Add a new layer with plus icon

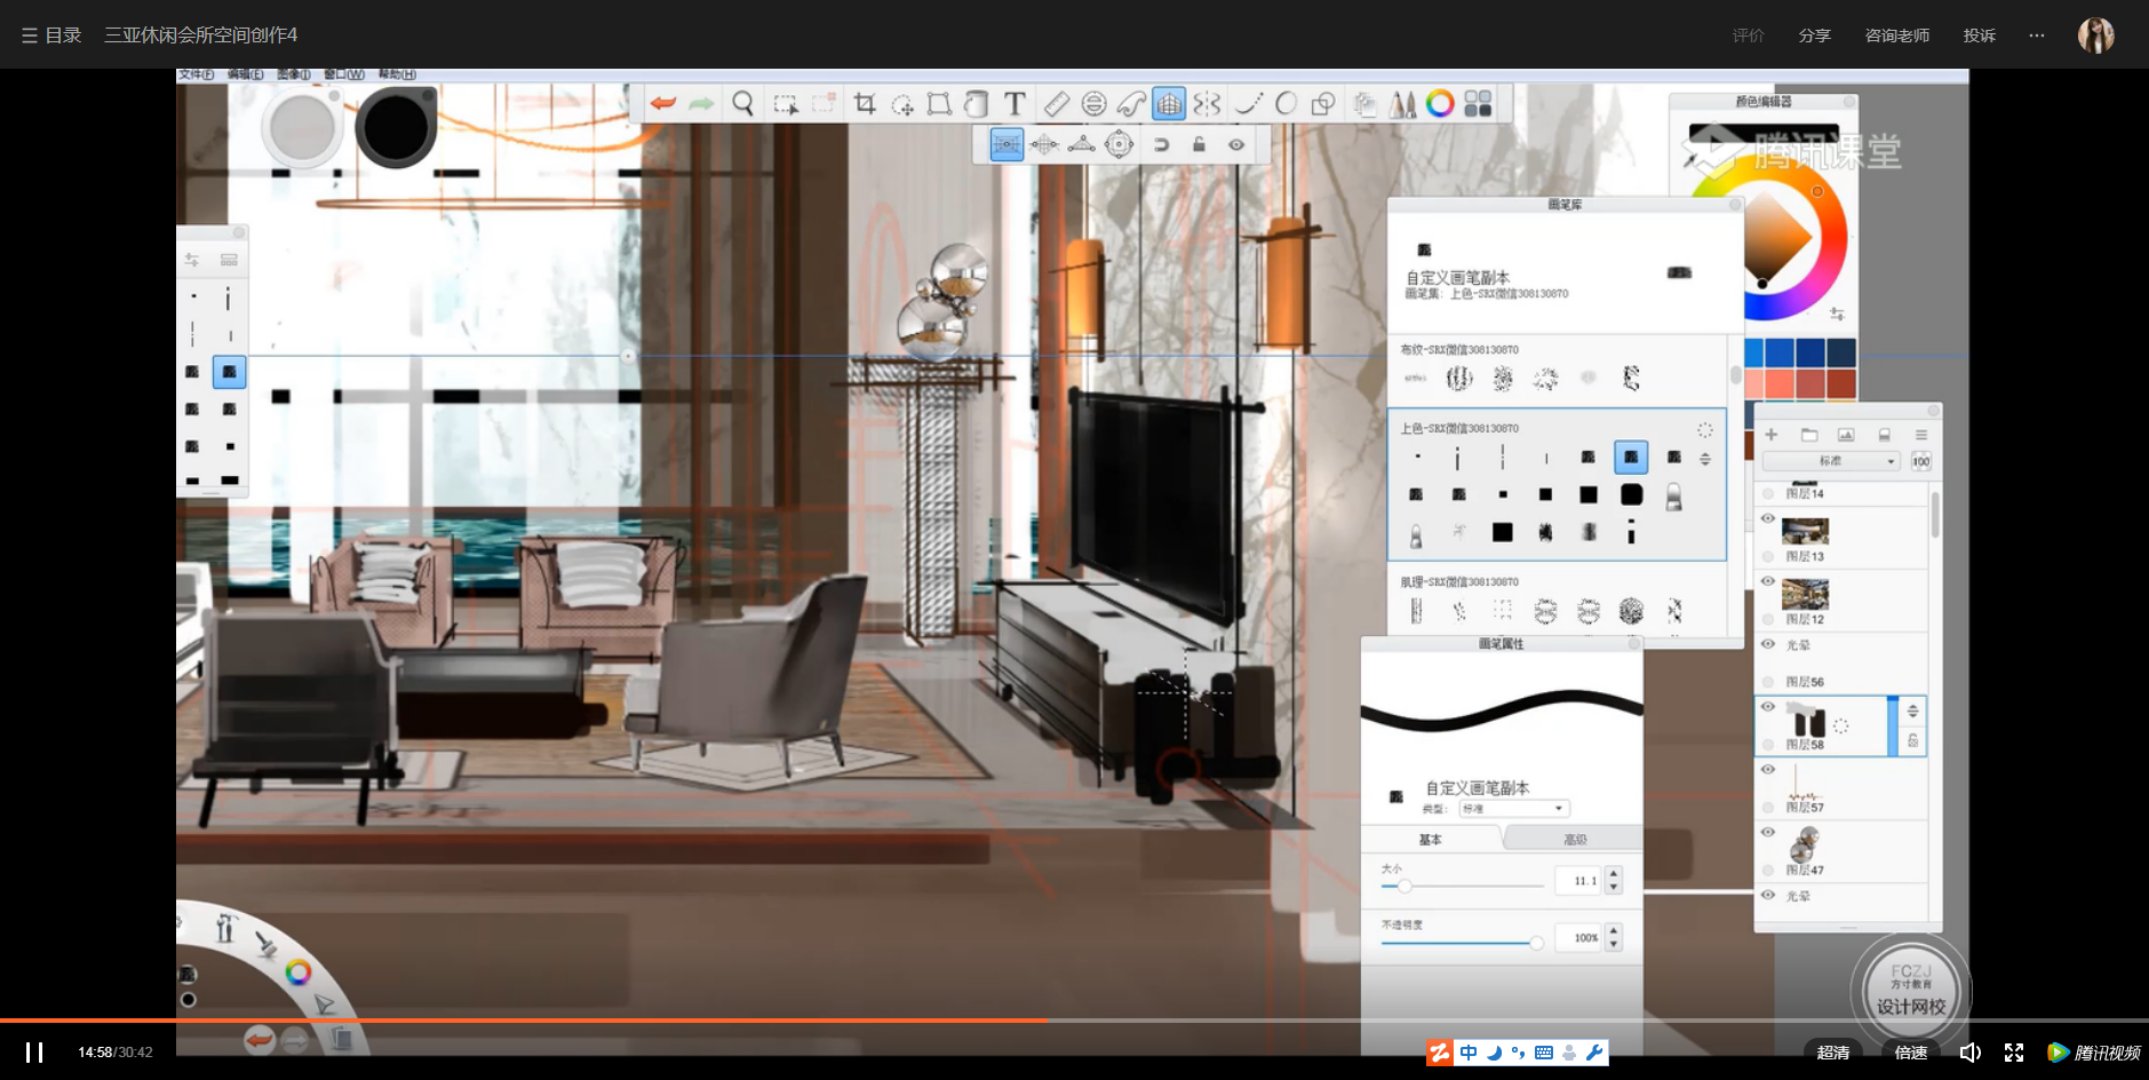pos(1771,435)
